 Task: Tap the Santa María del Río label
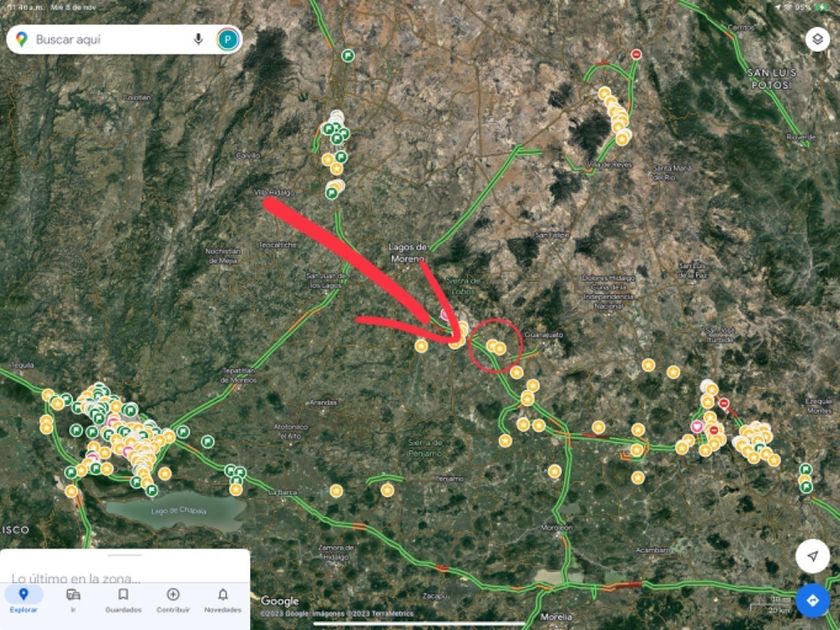pos(672,172)
